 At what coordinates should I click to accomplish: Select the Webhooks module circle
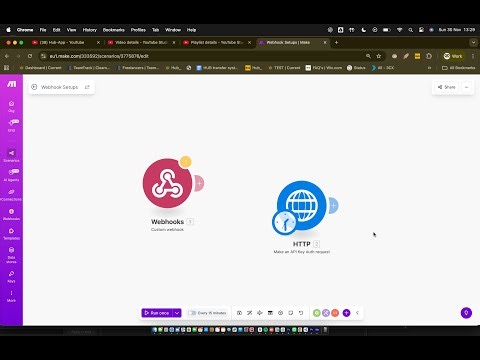[167, 183]
